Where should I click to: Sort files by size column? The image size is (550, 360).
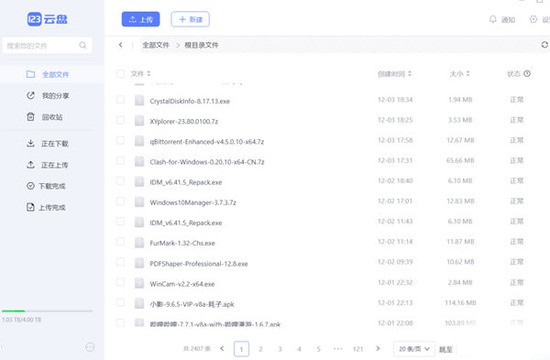click(460, 74)
